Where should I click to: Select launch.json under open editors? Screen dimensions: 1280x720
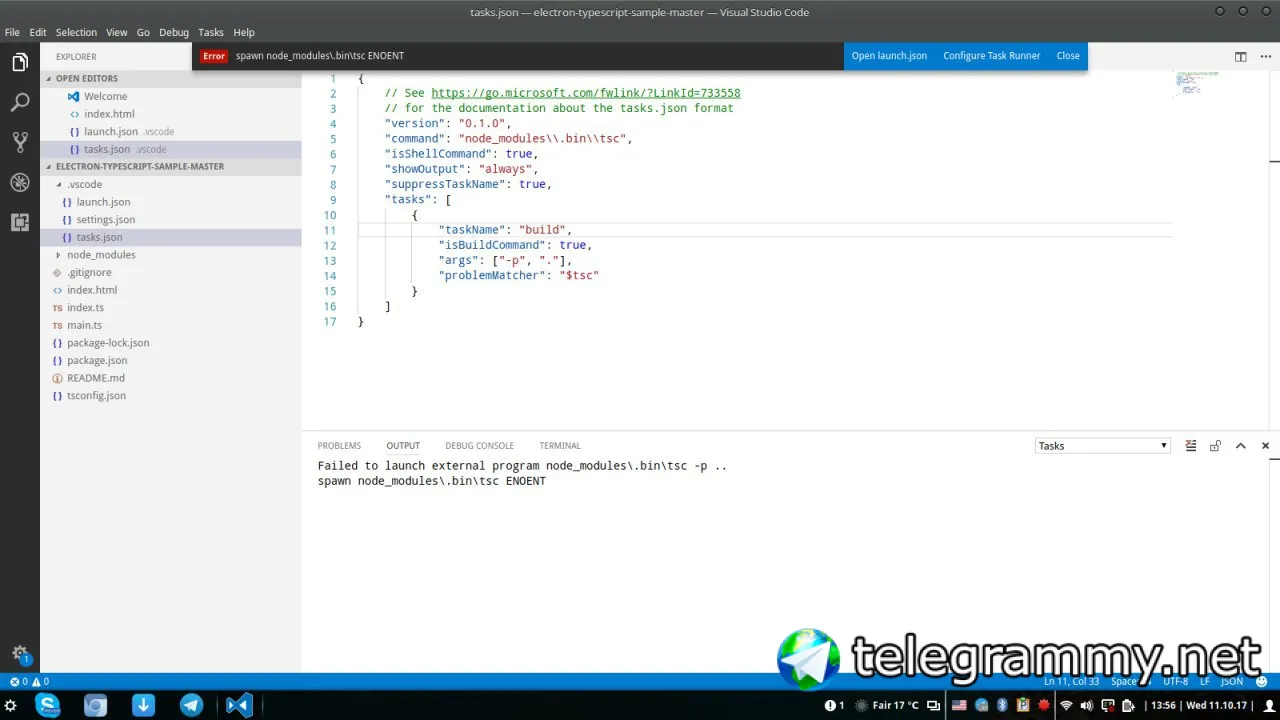pos(111,132)
